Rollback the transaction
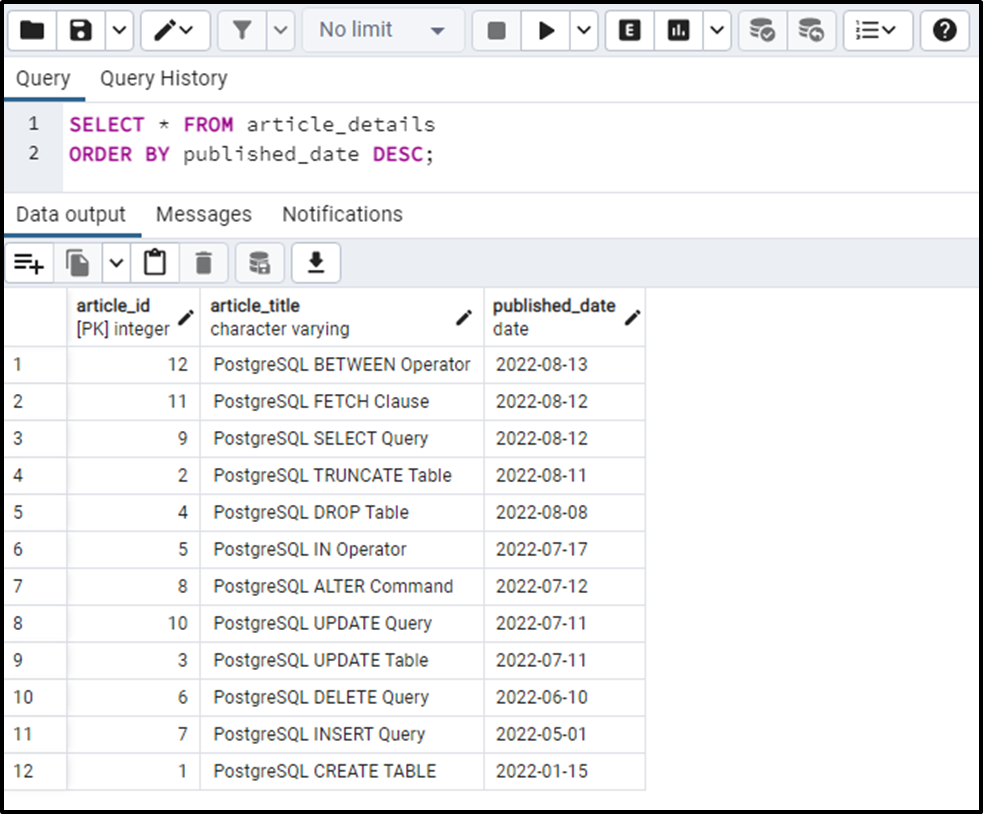983x814 pixels. click(811, 29)
